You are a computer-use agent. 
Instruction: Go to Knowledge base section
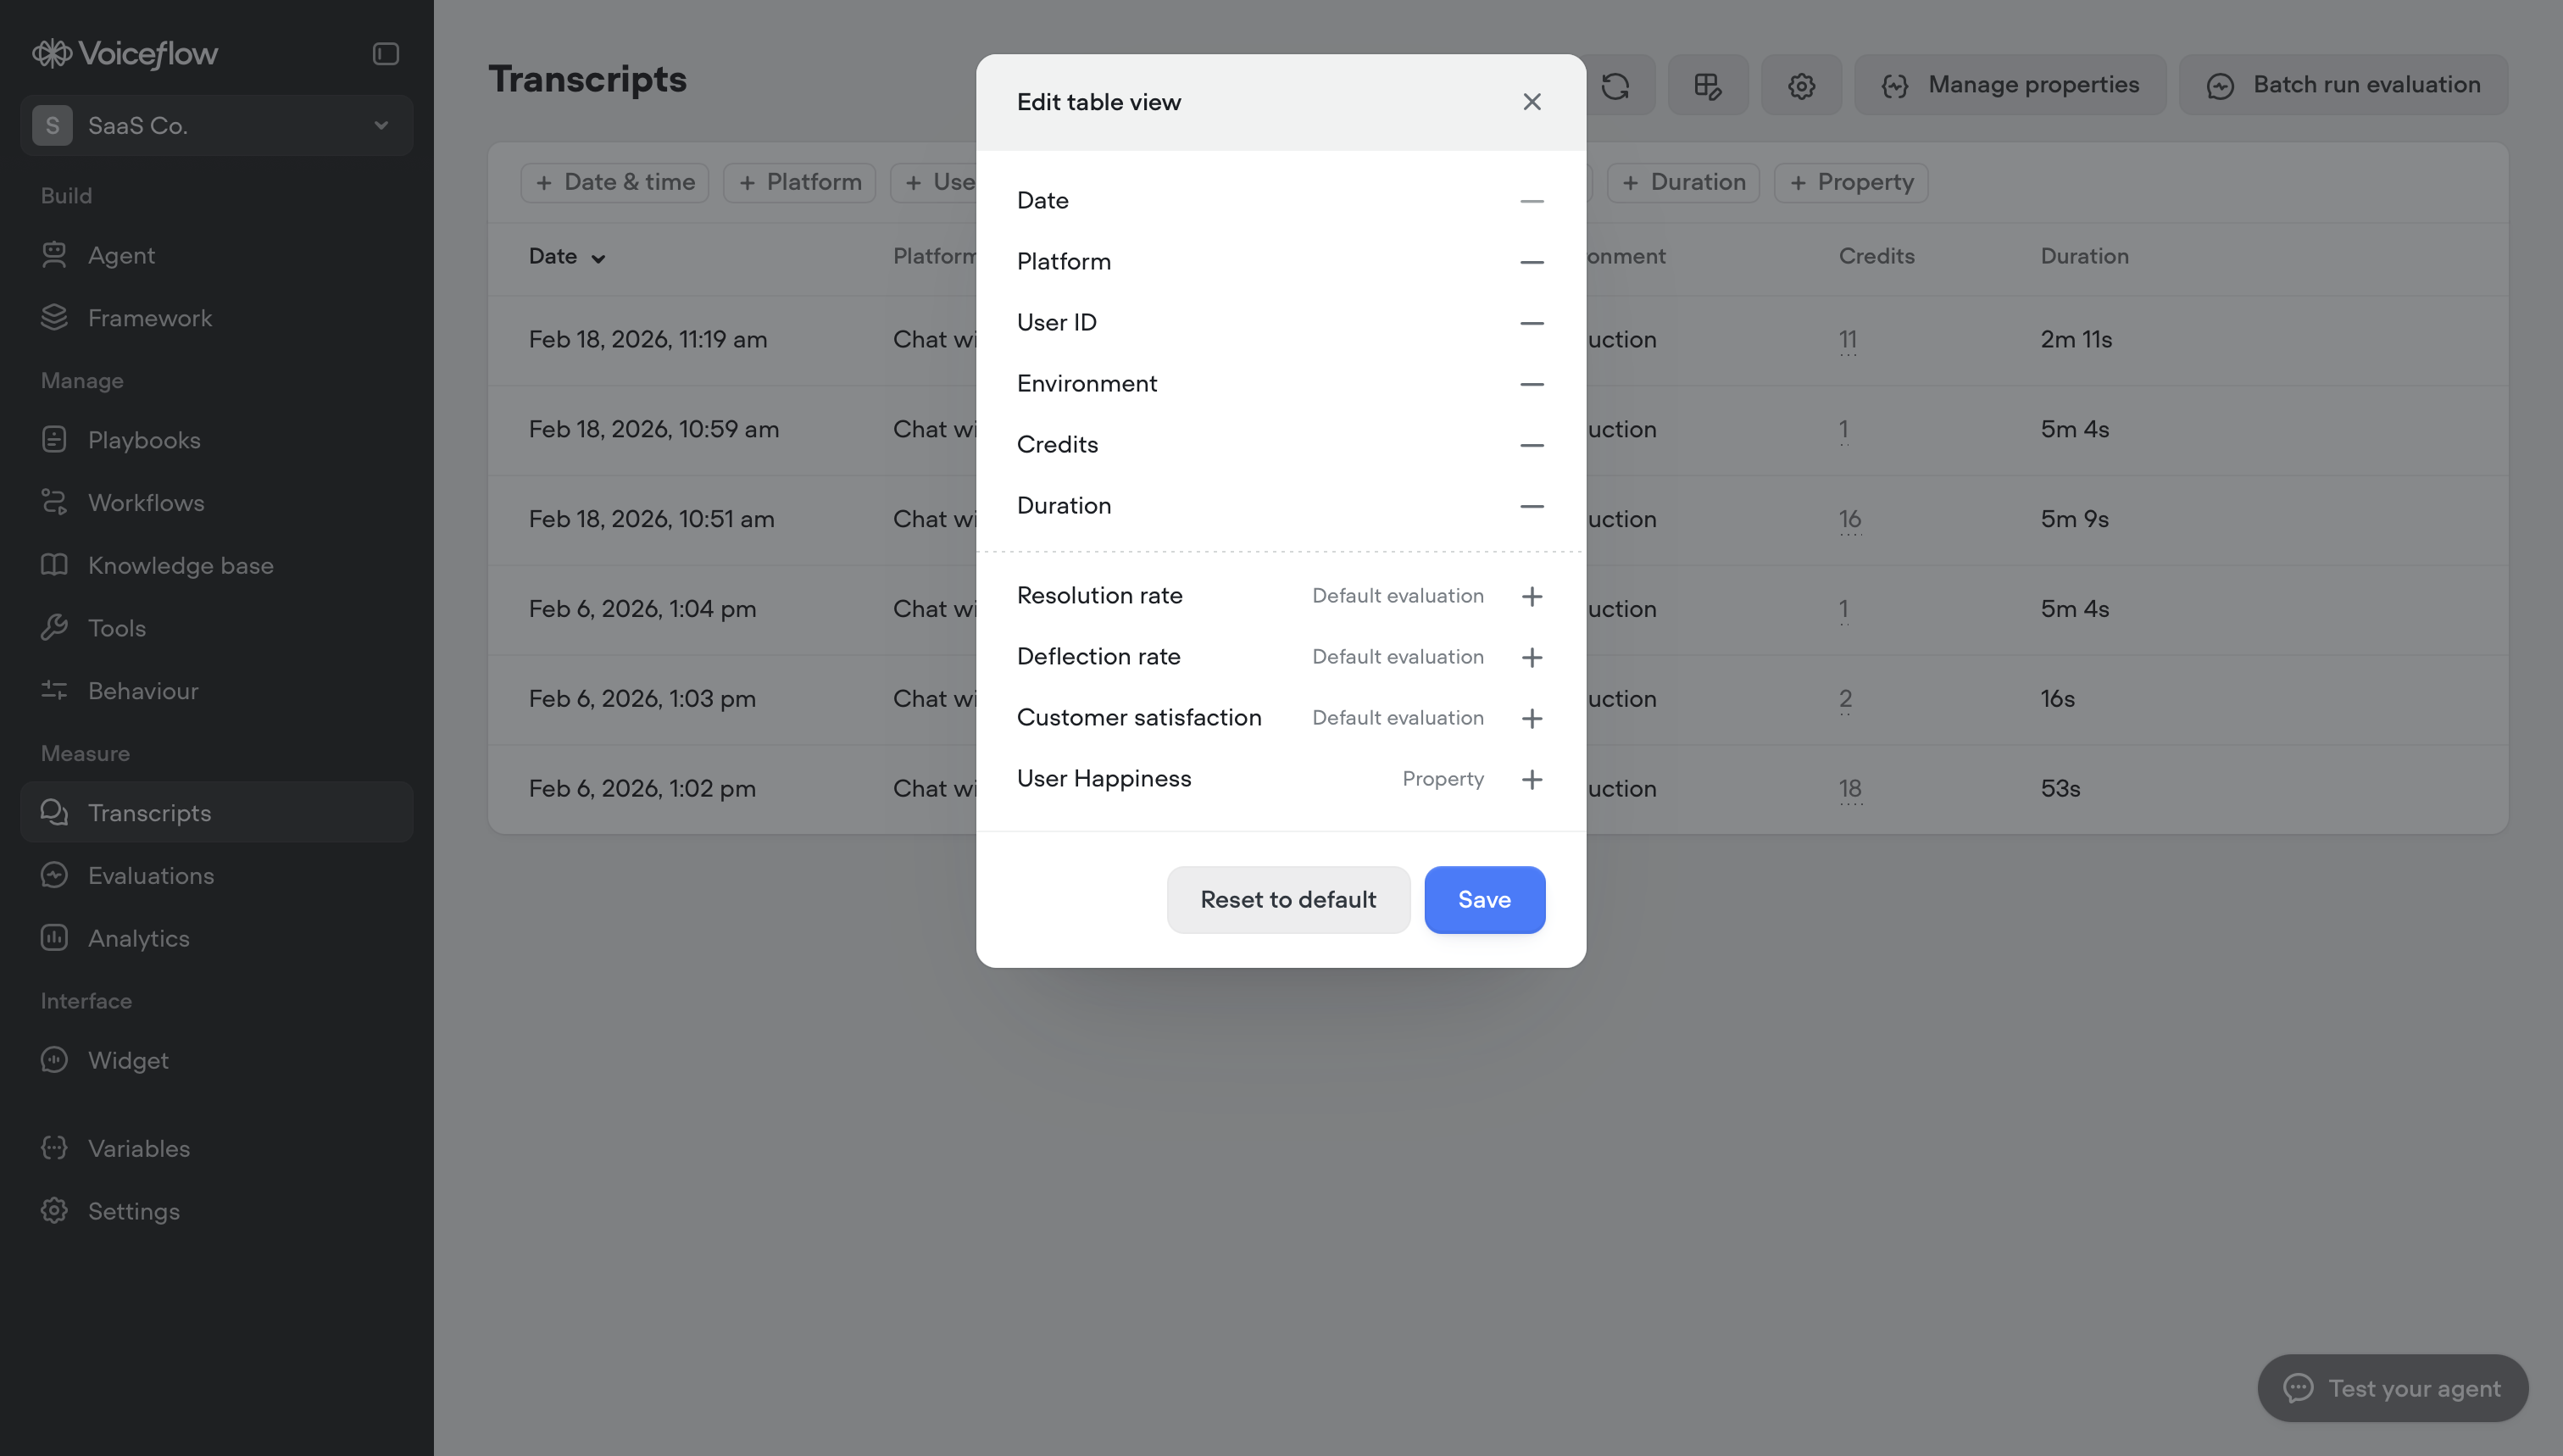click(180, 565)
